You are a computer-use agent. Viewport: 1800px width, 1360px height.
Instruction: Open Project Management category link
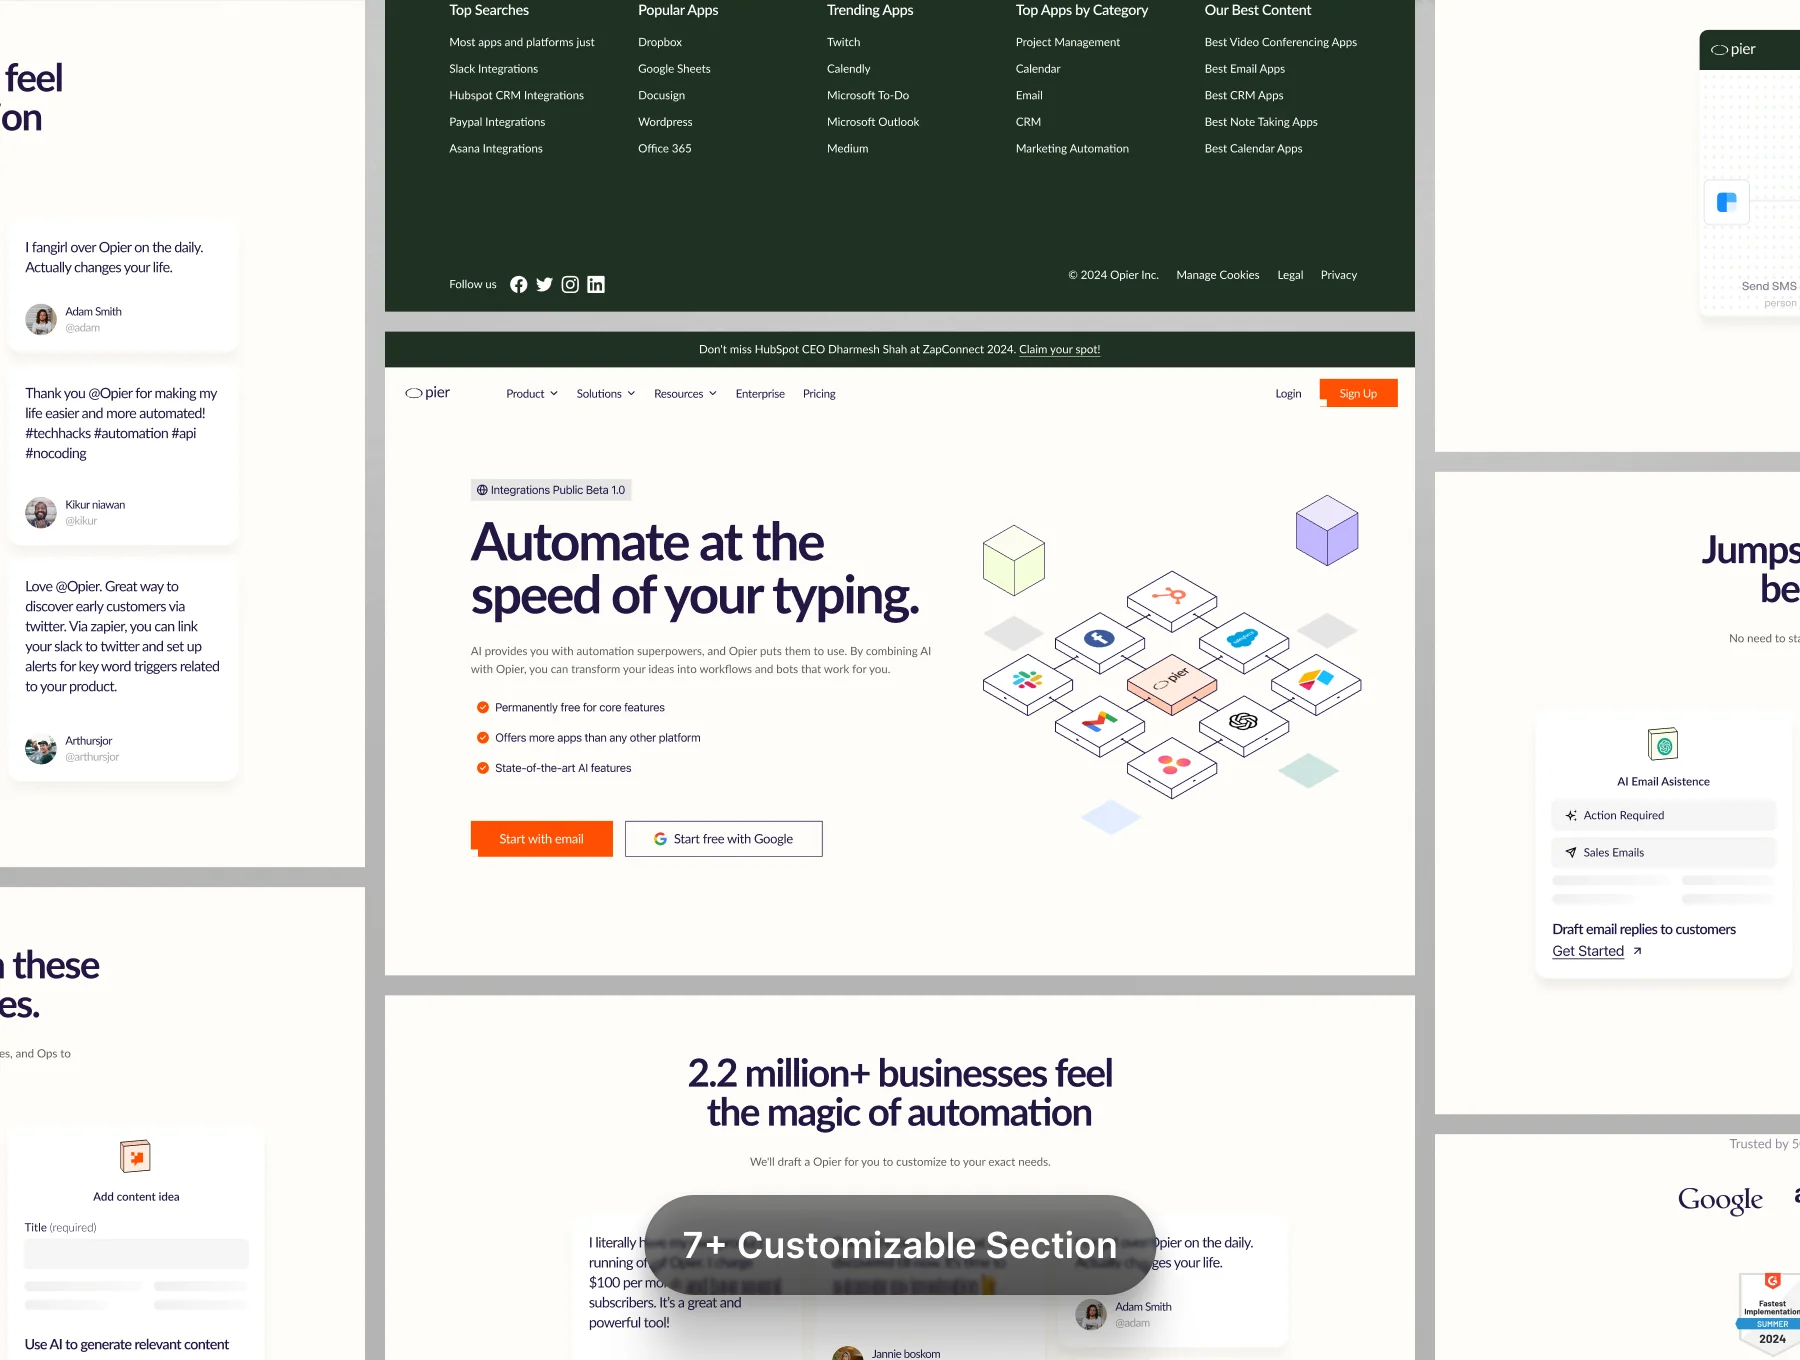tap(1067, 42)
